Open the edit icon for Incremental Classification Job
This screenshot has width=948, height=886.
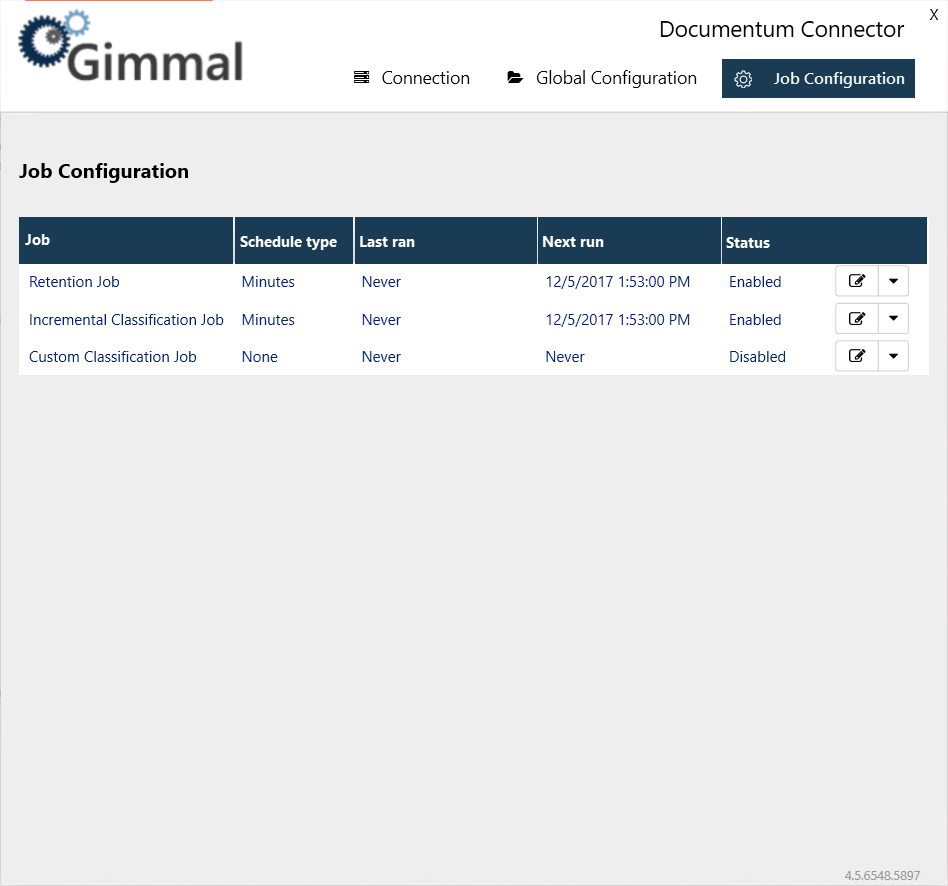[x=856, y=318]
